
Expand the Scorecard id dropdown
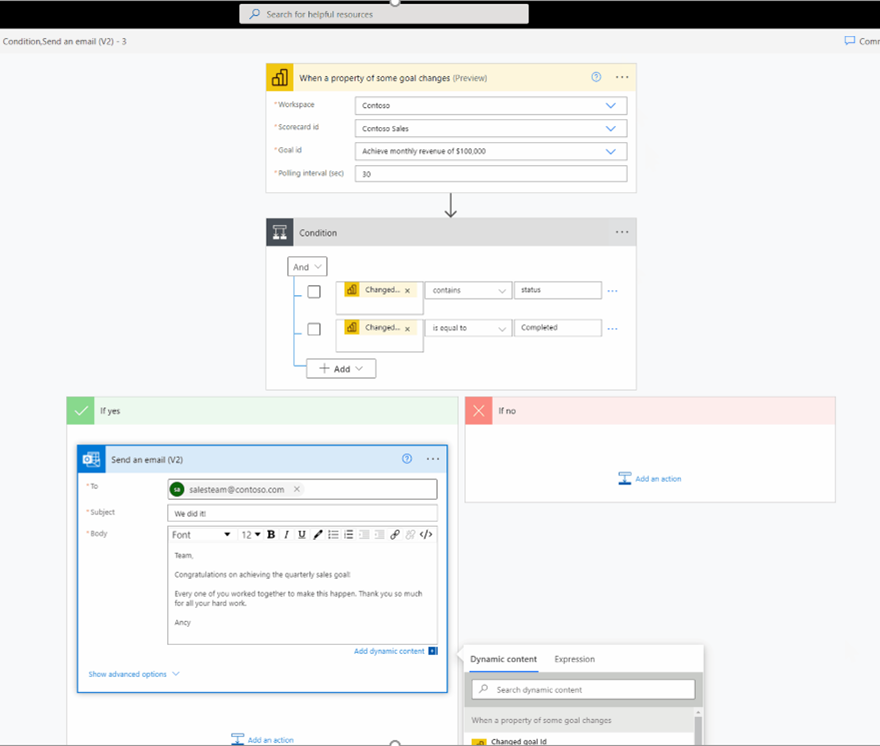[611, 129]
